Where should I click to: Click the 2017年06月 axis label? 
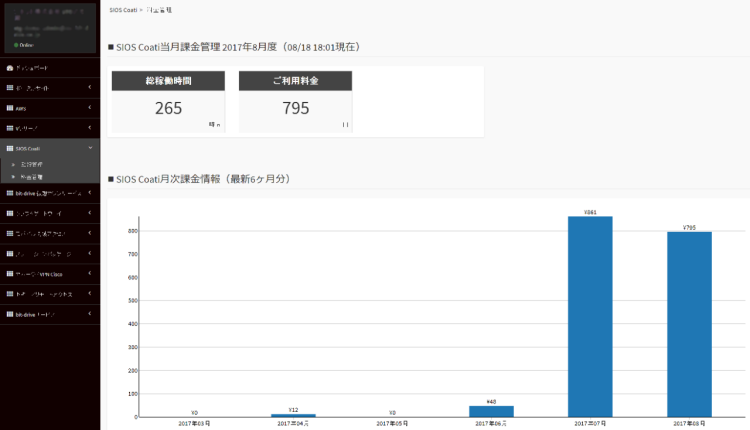click(491, 424)
